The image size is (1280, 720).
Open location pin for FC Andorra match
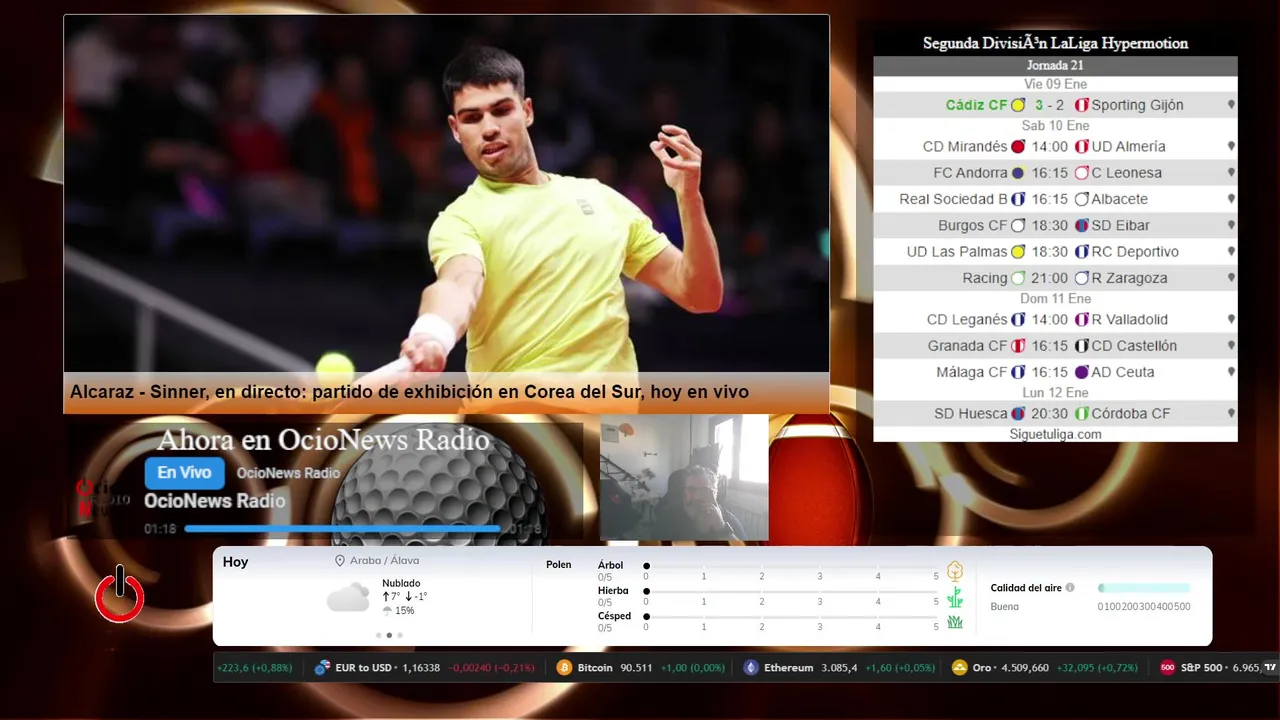click(x=1231, y=173)
